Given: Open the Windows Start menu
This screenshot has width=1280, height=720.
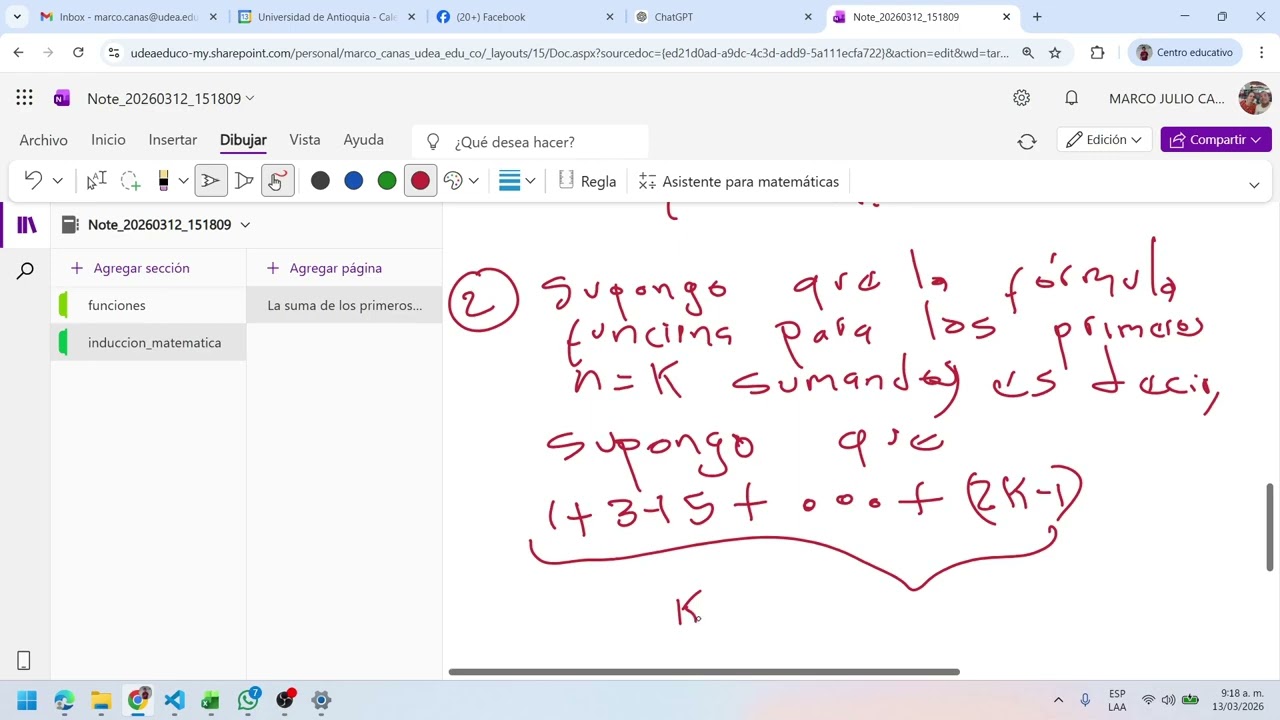Looking at the screenshot, I should pos(27,700).
